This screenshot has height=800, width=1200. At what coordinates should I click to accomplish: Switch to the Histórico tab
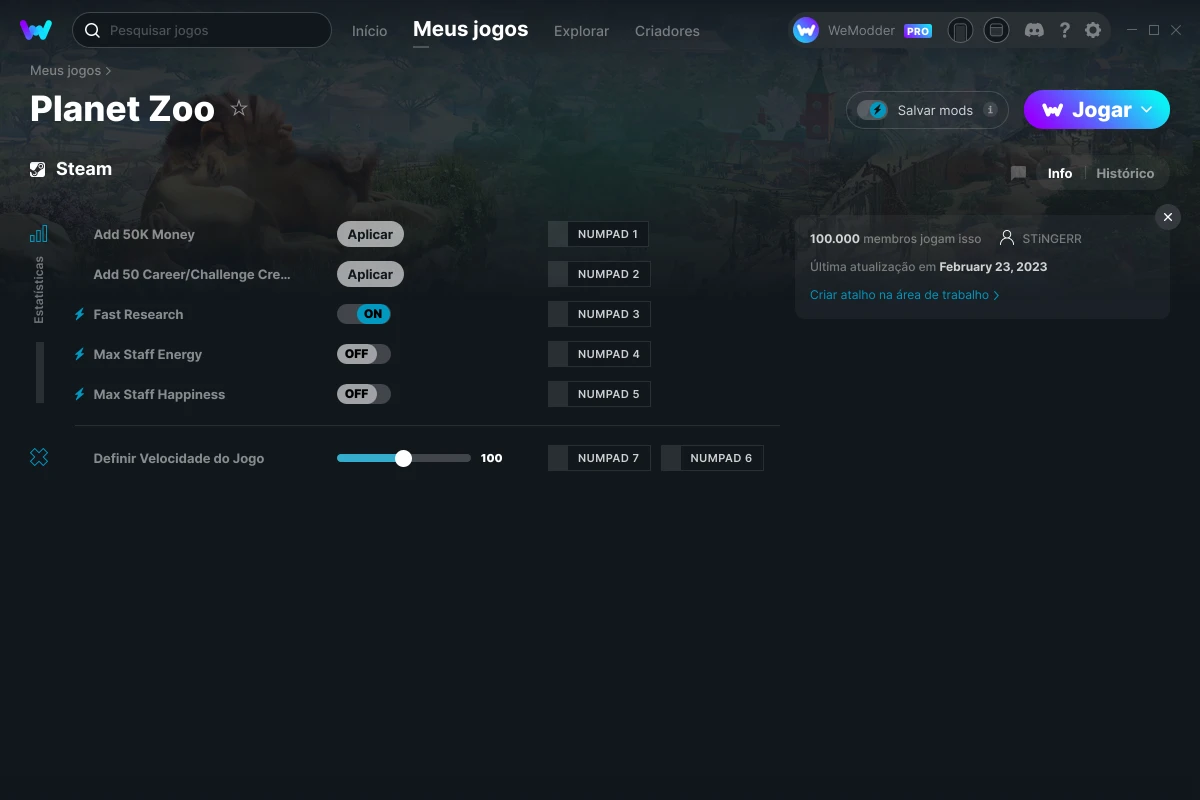coord(1125,173)
